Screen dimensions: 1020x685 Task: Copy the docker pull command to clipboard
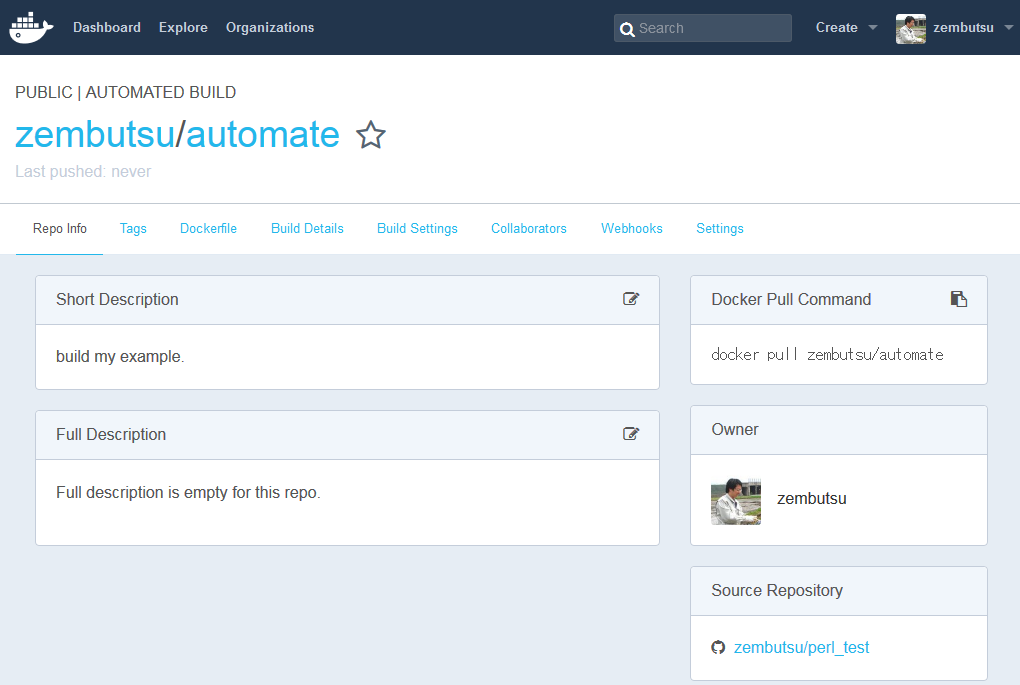pyautogui.click(x=959, y=299)
